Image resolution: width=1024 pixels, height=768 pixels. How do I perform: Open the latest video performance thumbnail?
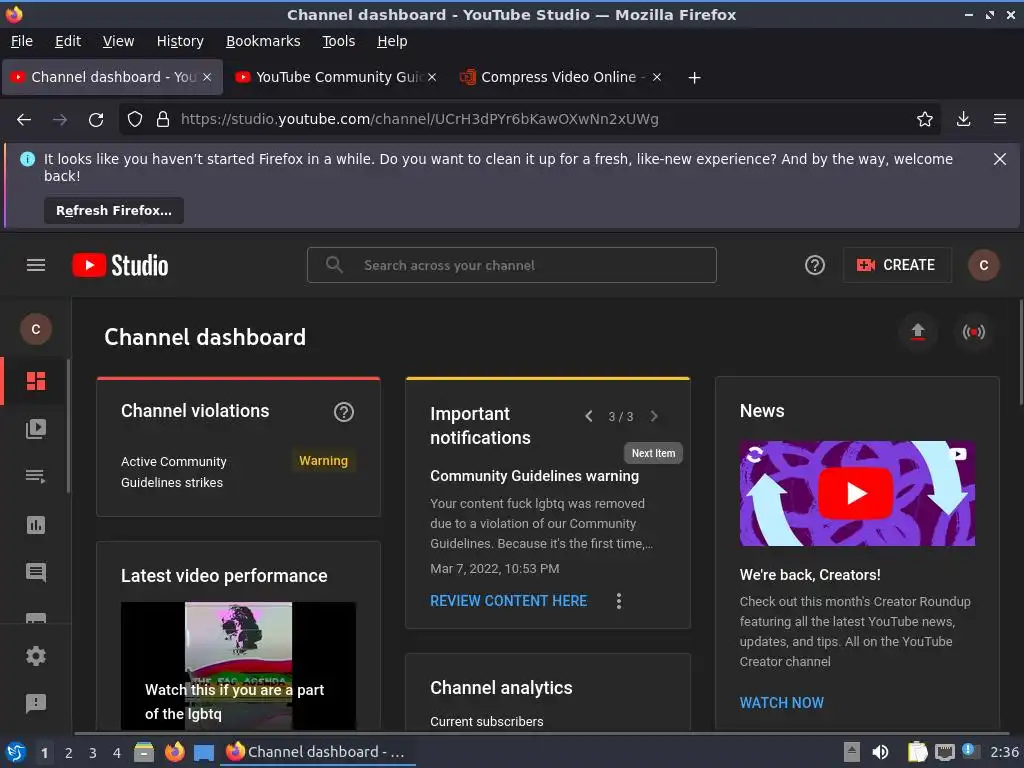238,665
